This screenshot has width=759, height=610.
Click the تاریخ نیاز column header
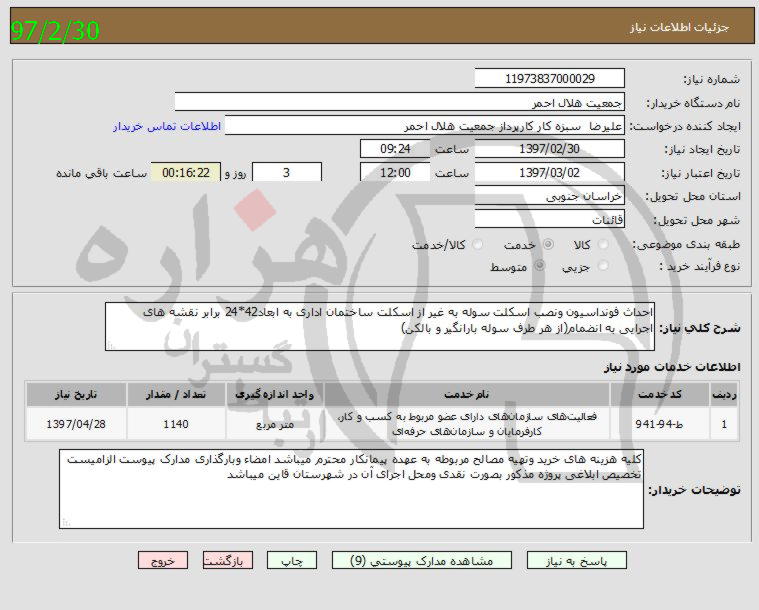76,394
